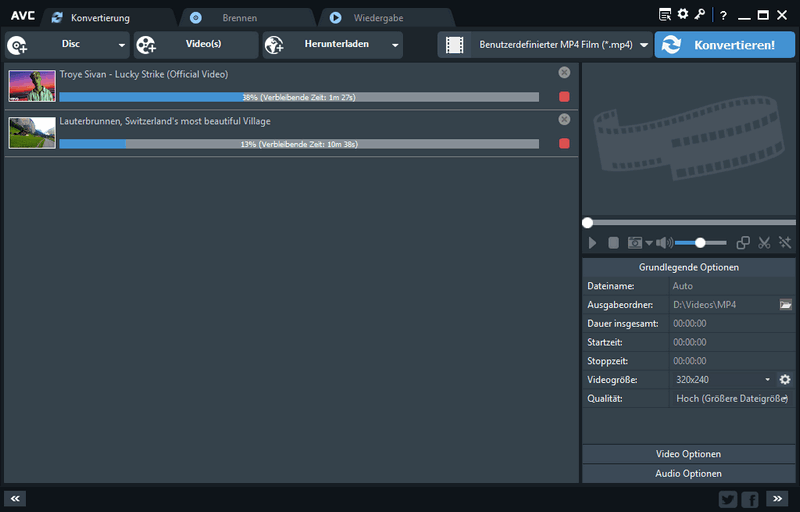This screenshot has height=512, width=800.
Task: Expand the snapshot dropdown arrow
Action: pos(648,243)
